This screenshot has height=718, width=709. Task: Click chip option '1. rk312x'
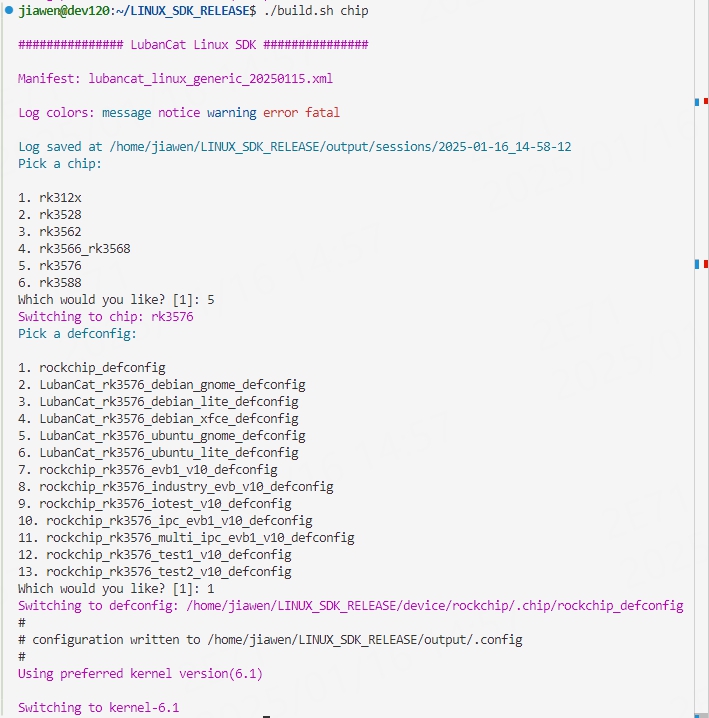50,198
